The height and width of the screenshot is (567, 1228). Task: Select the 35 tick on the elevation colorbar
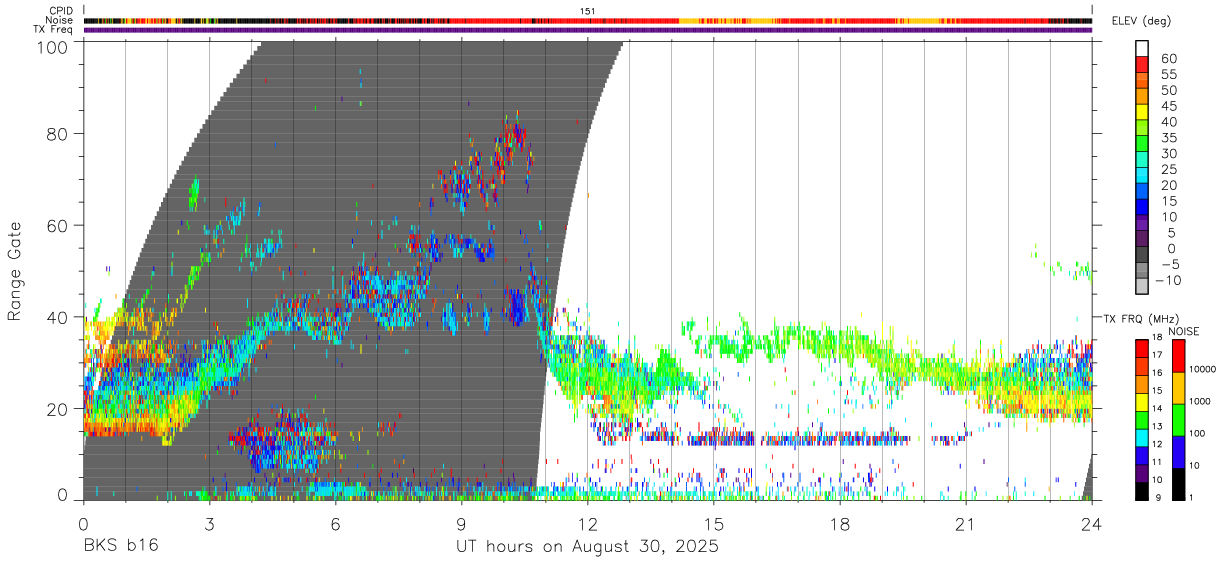pyautogui.click(x=1167, y=138)
